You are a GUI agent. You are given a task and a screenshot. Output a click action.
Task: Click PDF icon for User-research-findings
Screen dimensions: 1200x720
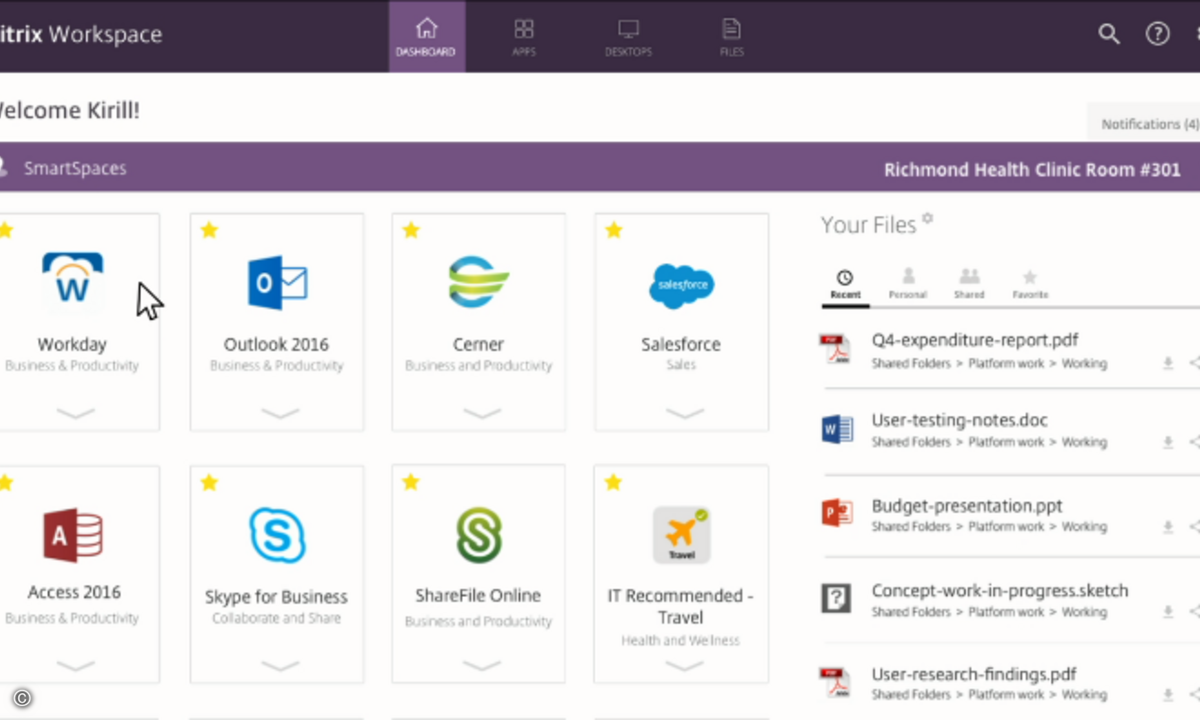coord(835,682)
